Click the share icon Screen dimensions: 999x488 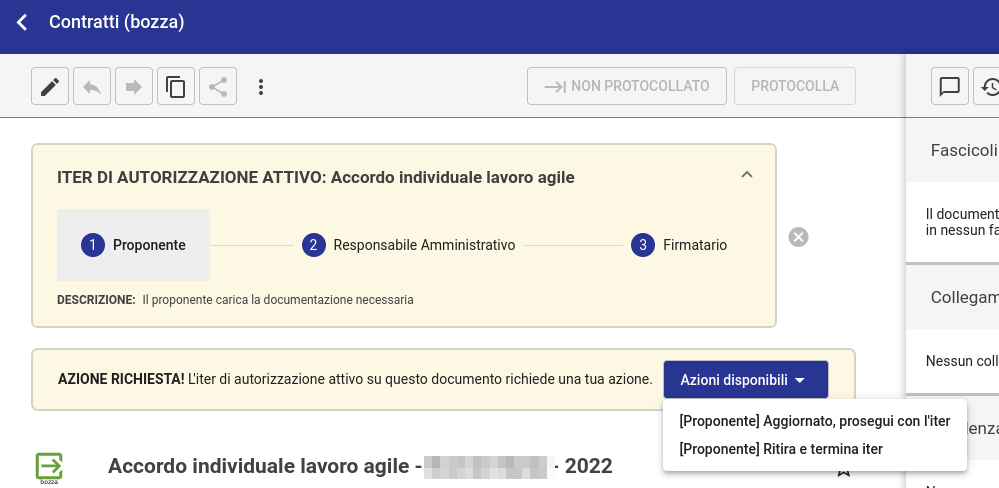tap(218, 86)
